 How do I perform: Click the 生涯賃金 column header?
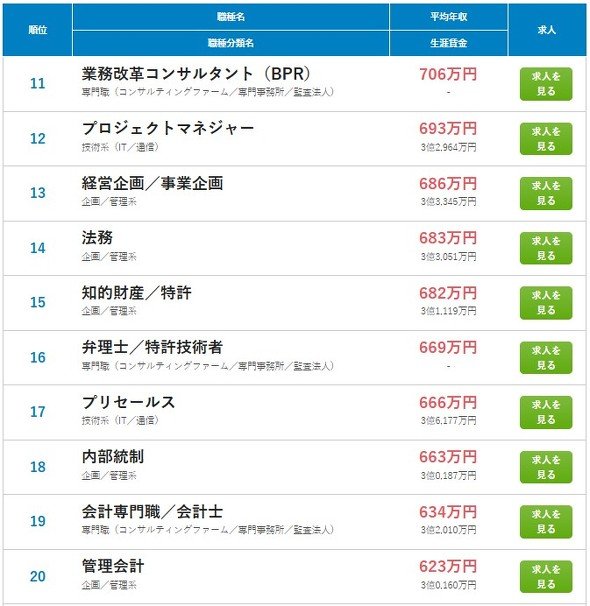448,43
